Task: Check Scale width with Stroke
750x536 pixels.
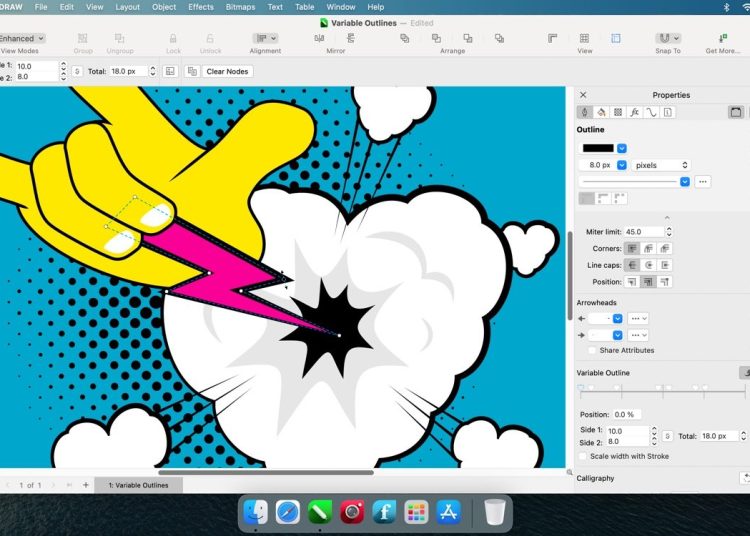Action: (x=584, y=456)
